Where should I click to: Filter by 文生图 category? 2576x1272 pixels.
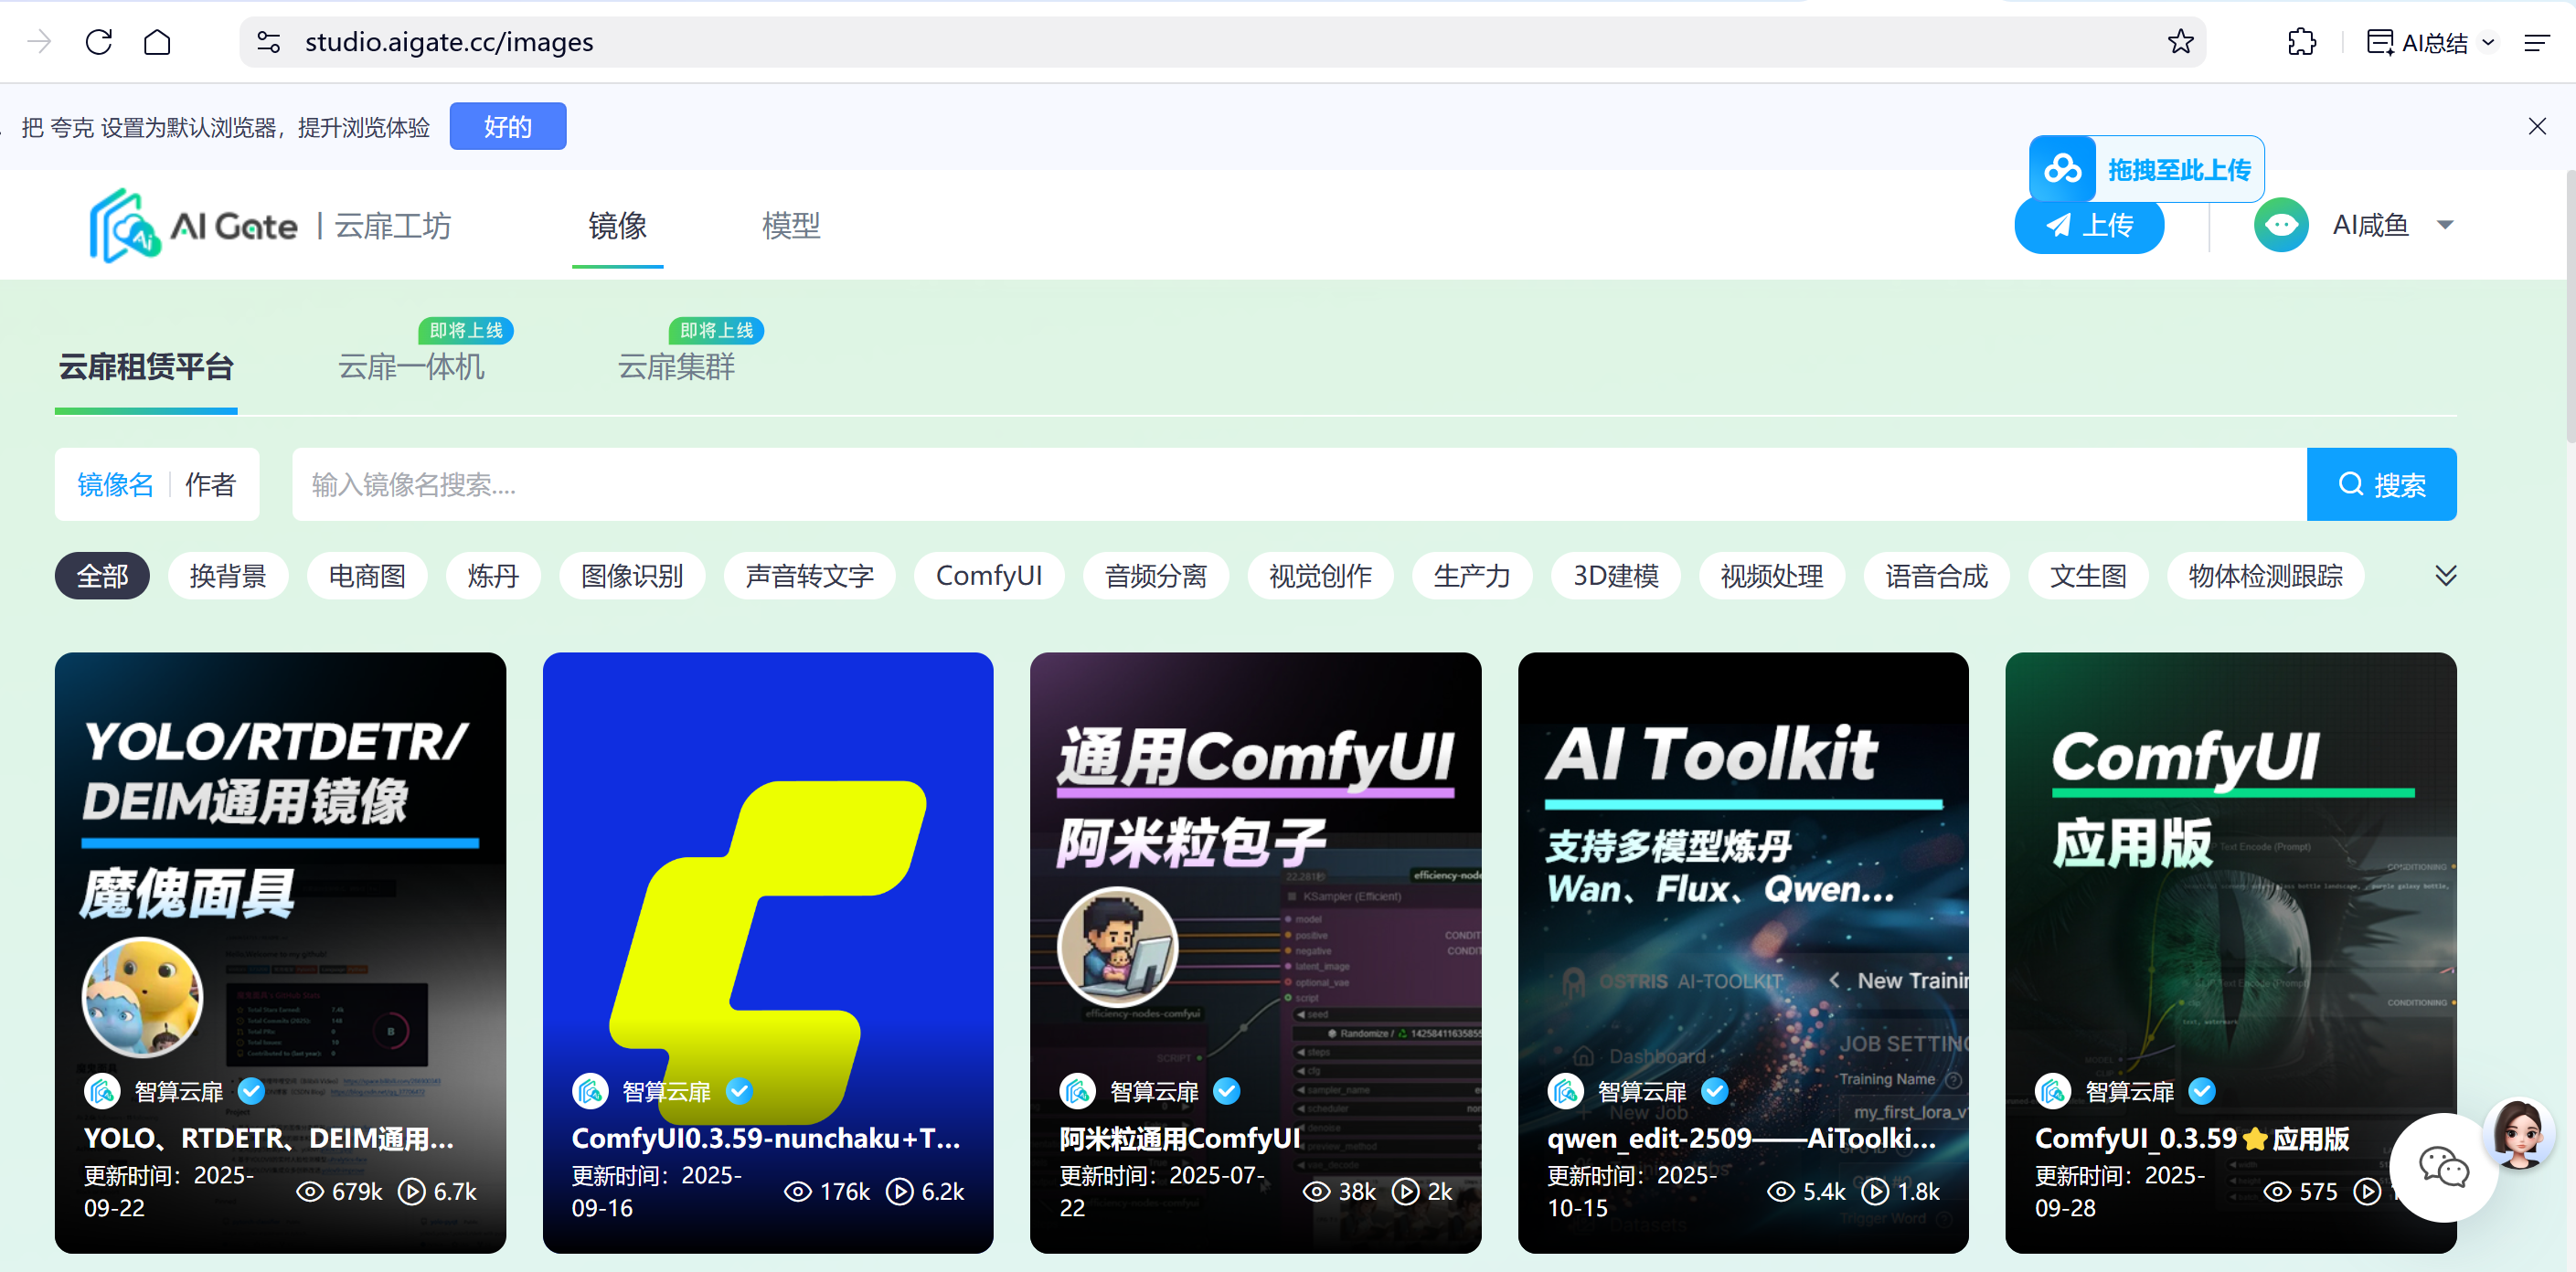point(2088,576)
